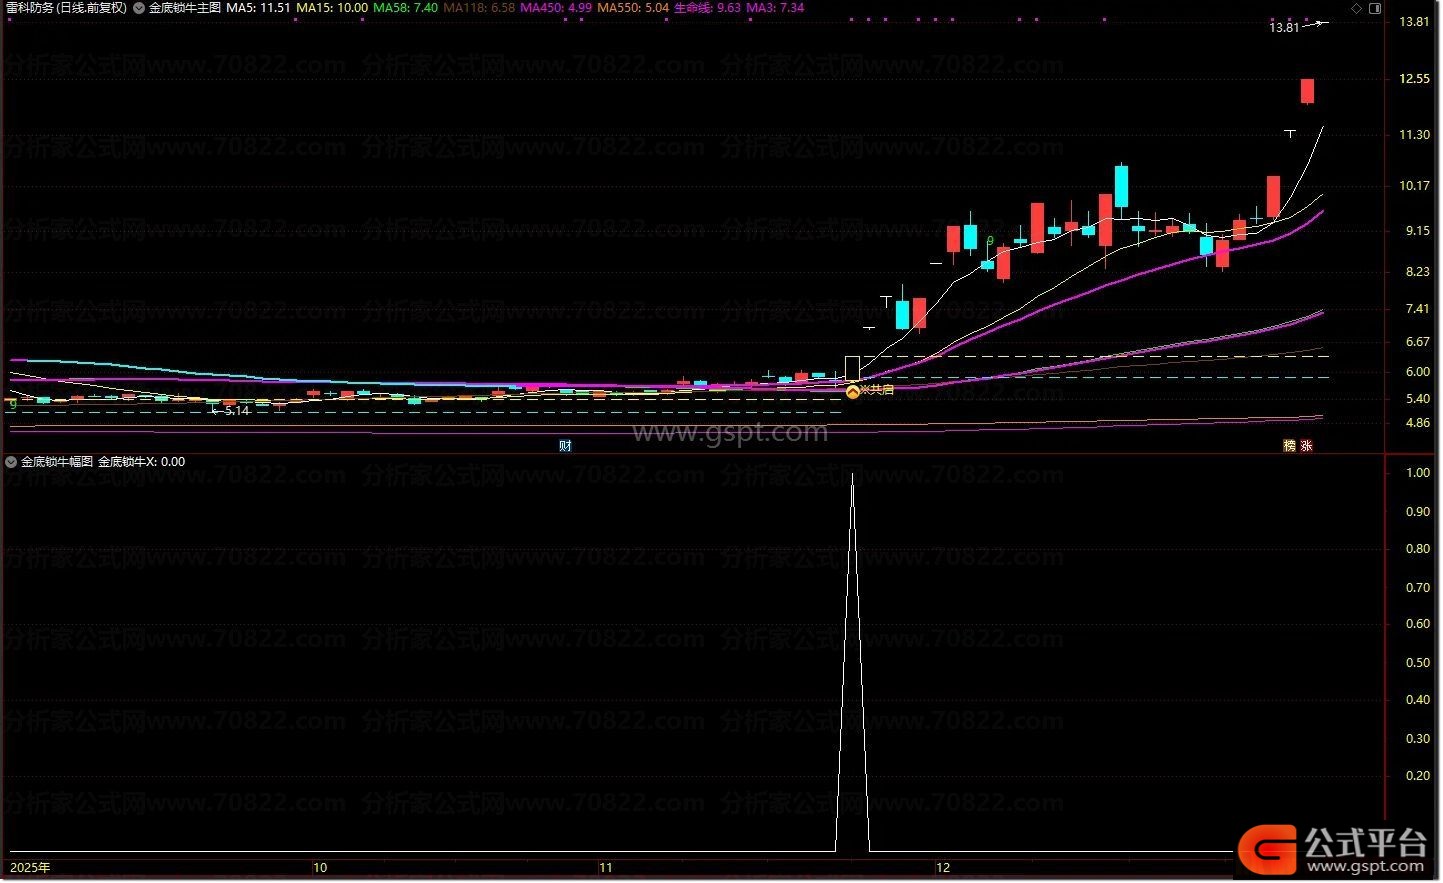The width and height of the screenshot is (1443, 883).
Task: Select the green MA58 label
Action: pyautogui.click(x=405, y=8)
